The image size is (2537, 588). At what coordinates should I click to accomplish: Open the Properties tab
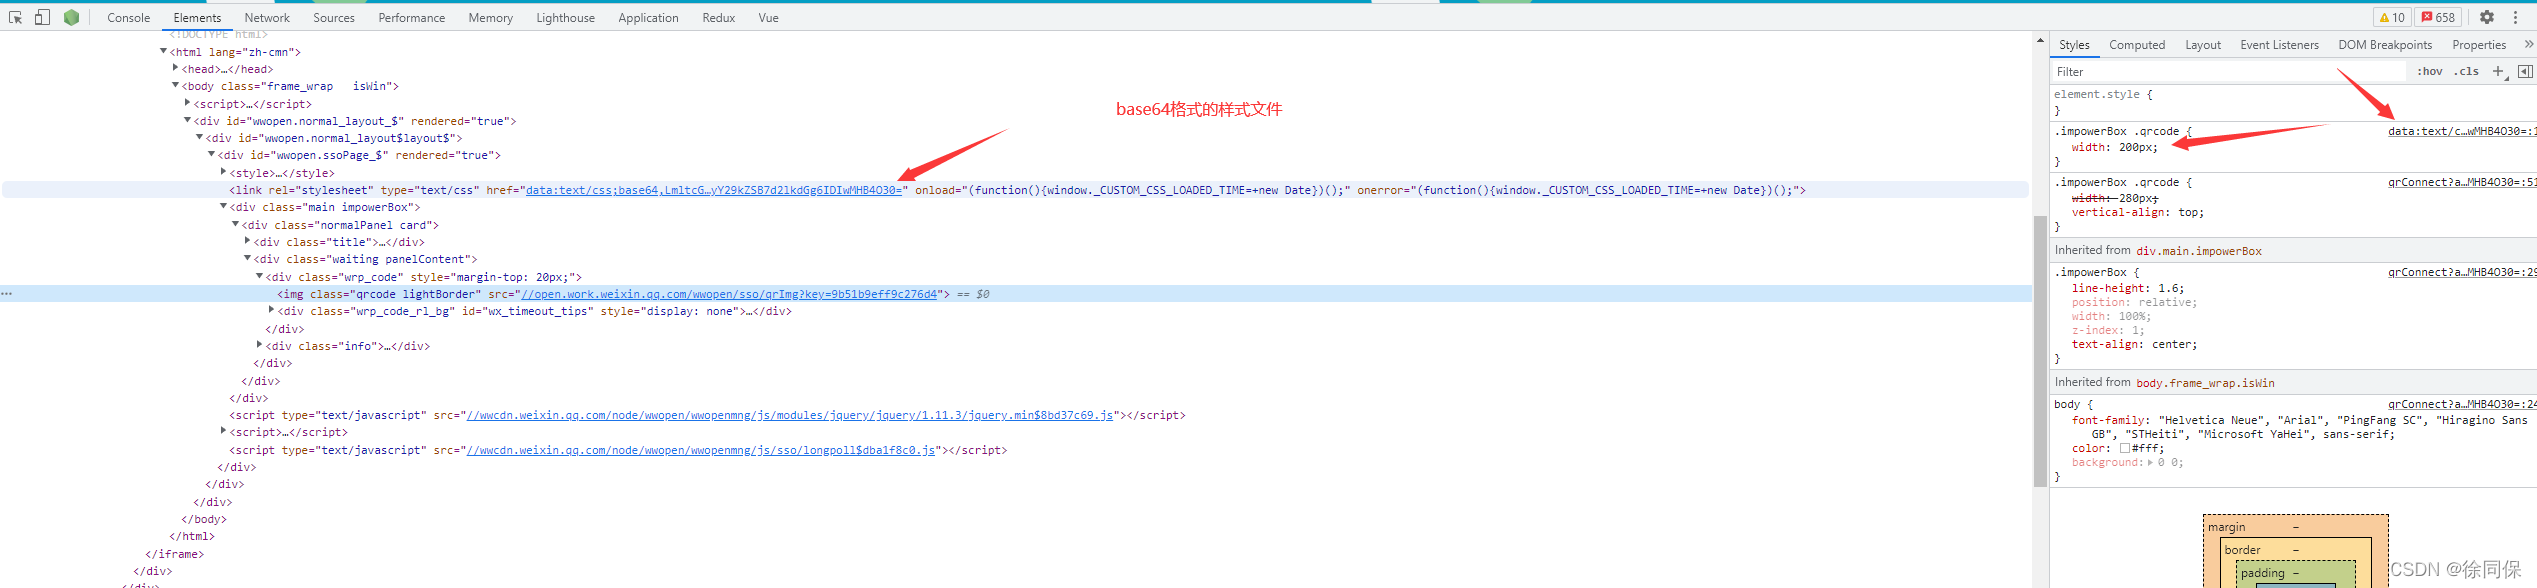click(2478, 45)
